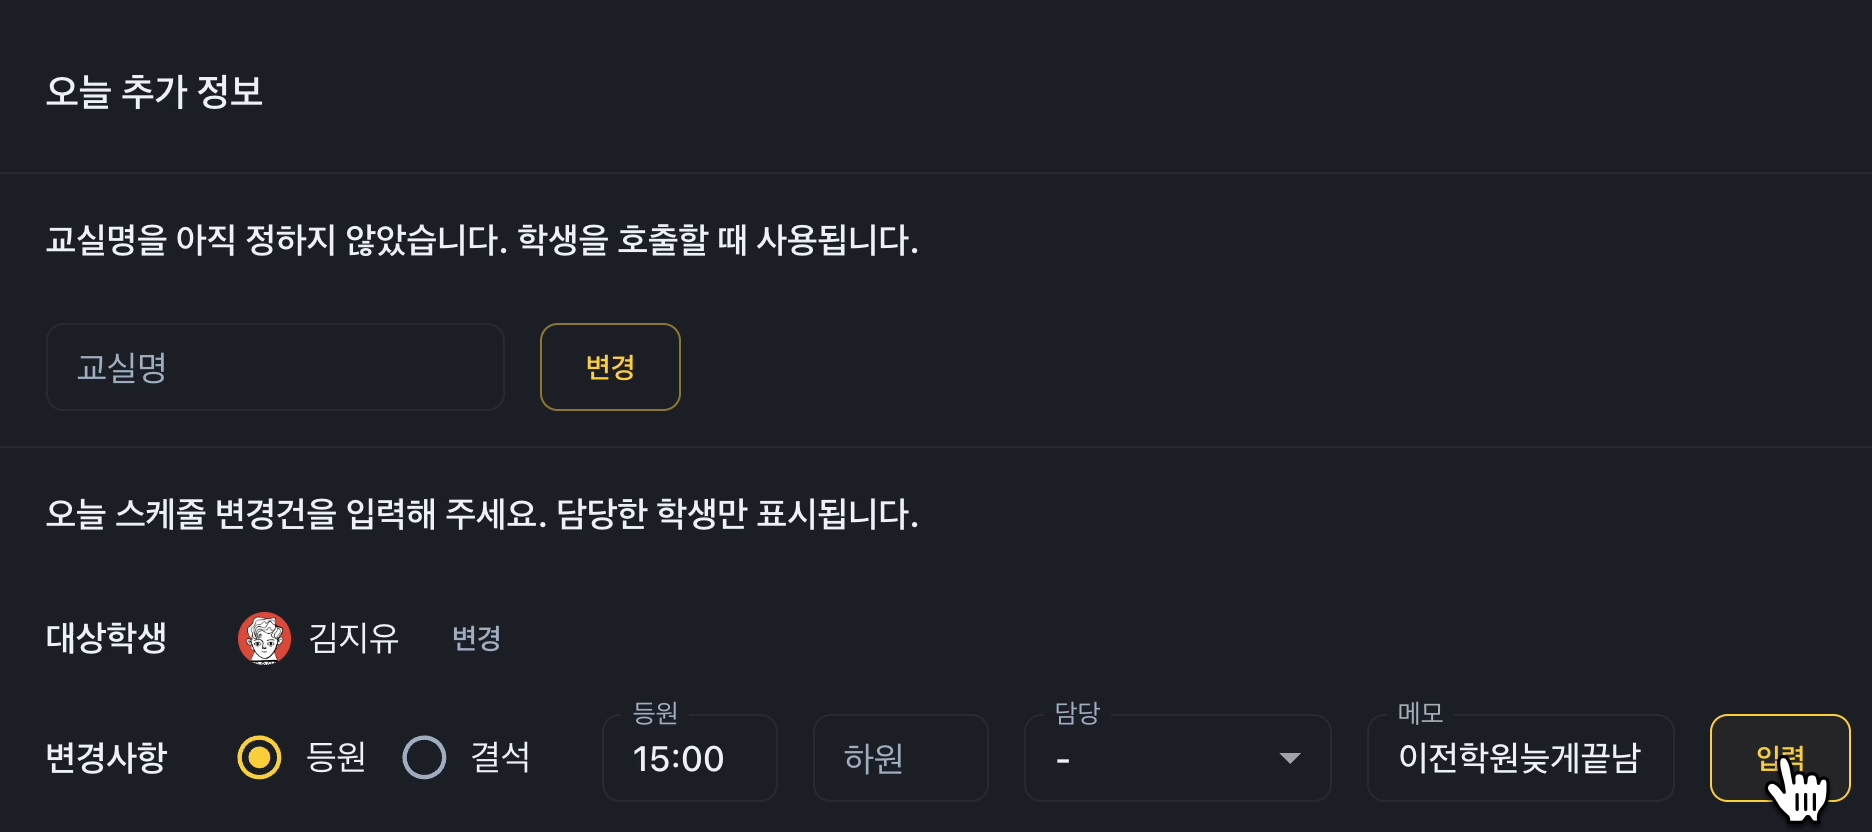Screen dimensions: 1872x832
Task: Click the 대상학생 row label
Action: click(106, 638)
